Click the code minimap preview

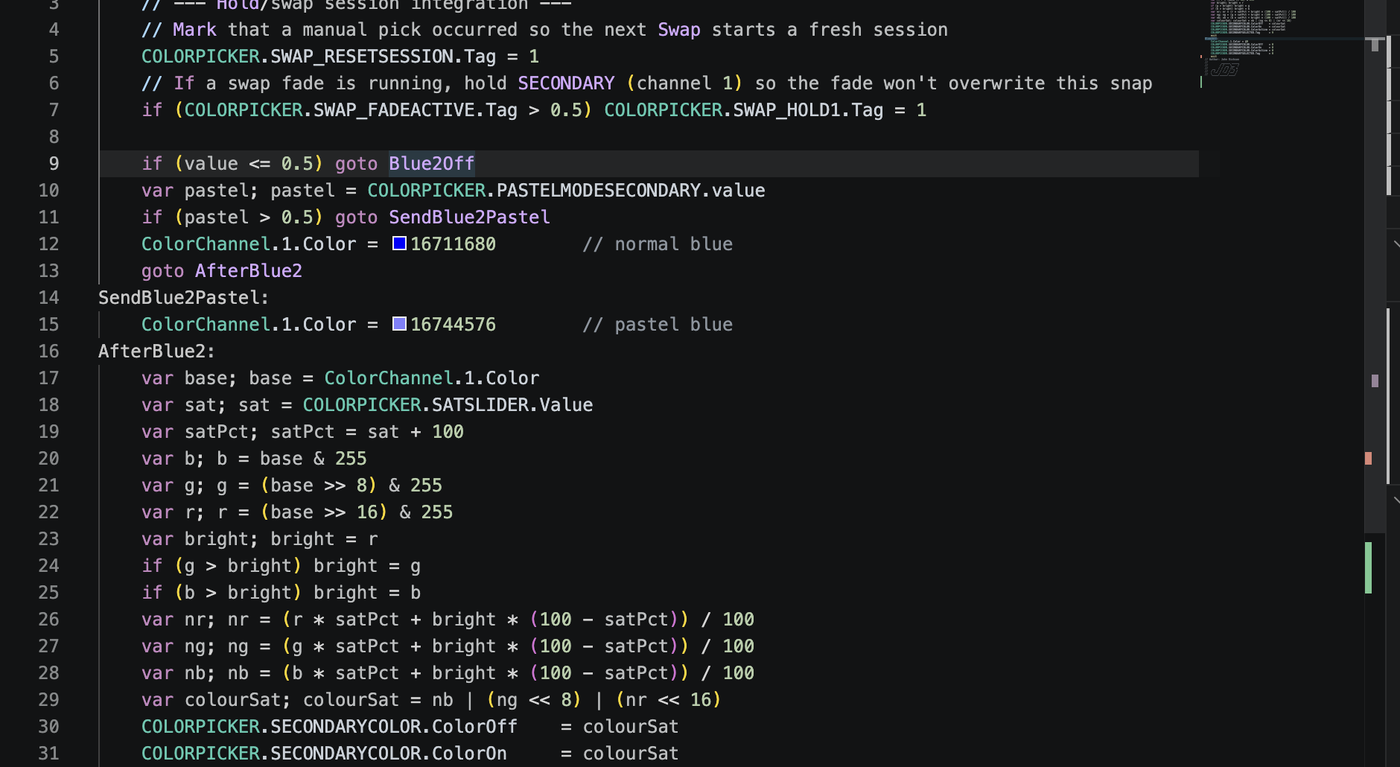point(1254,38)
